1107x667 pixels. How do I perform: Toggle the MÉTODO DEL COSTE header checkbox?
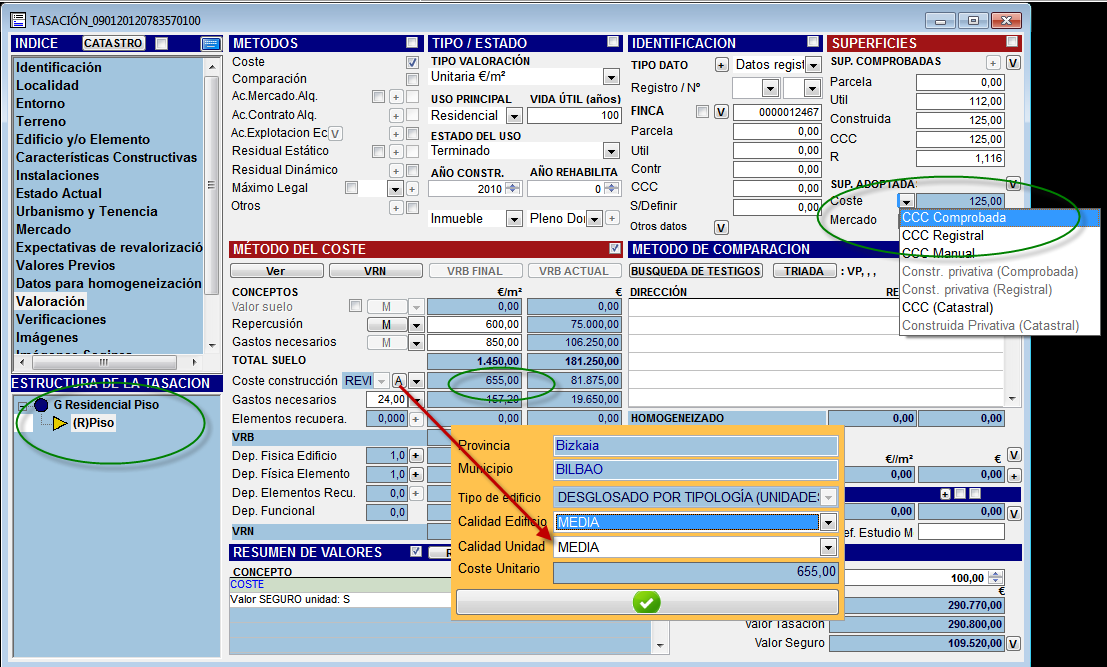[x=615, y=248]
